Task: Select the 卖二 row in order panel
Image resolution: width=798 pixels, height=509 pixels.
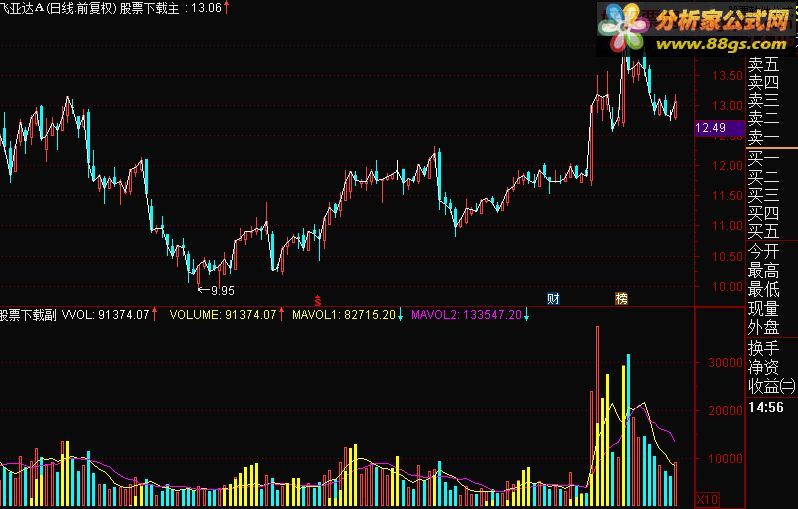Action: click(763, 119)
